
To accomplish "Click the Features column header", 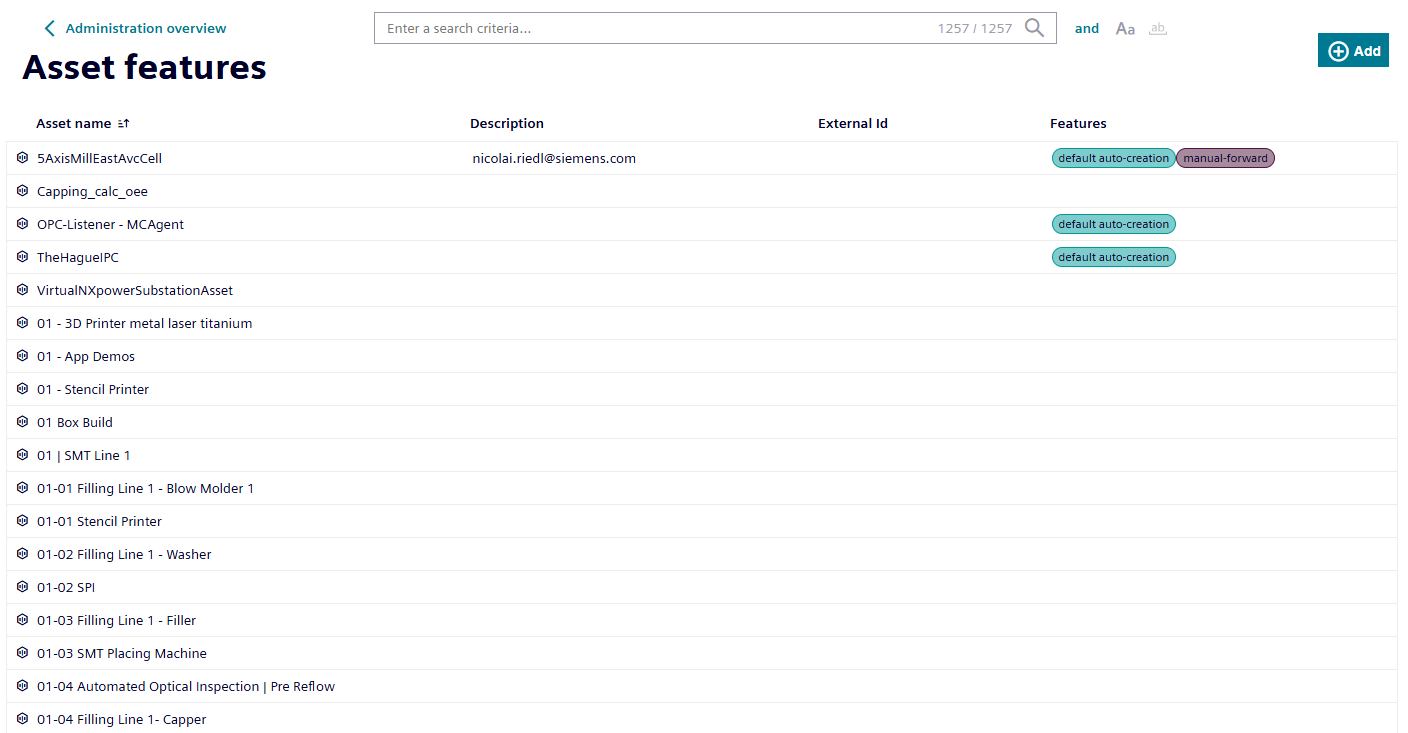I will click(x=1078, y=124).
